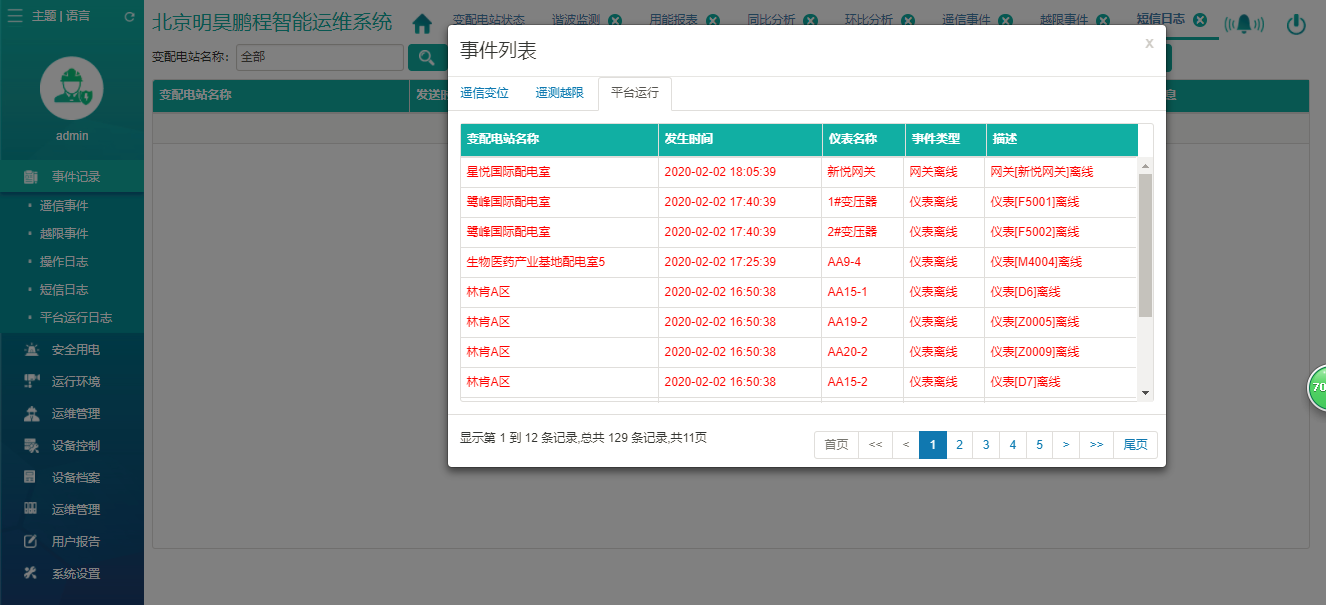1326x605 pixels.
Task: Switch to the 遥信变位 tab
Action: click(485, 93)
